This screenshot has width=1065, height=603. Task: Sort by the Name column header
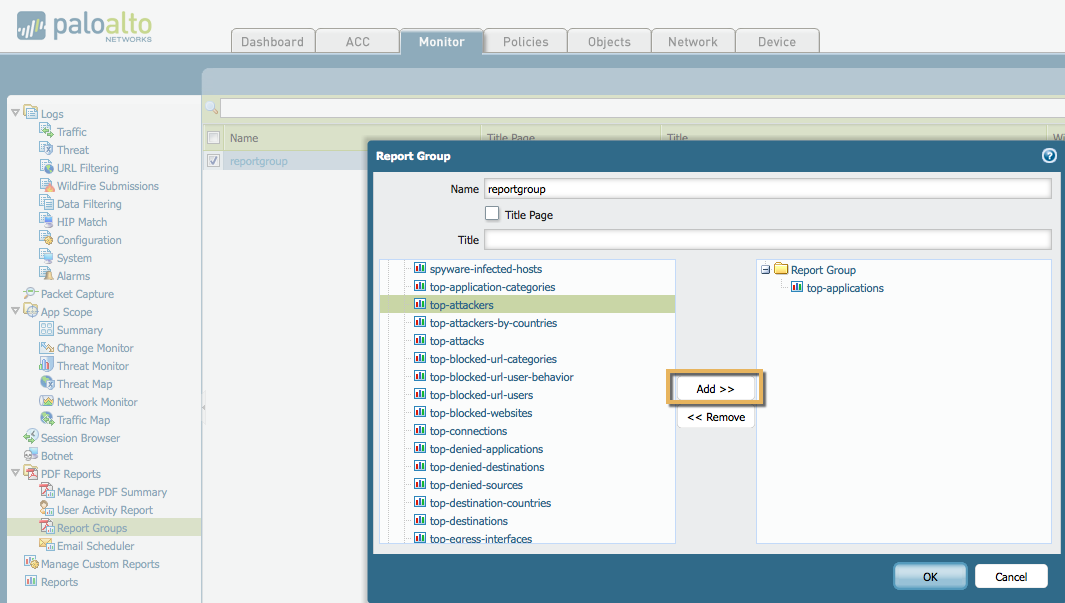tap(244, 138)
